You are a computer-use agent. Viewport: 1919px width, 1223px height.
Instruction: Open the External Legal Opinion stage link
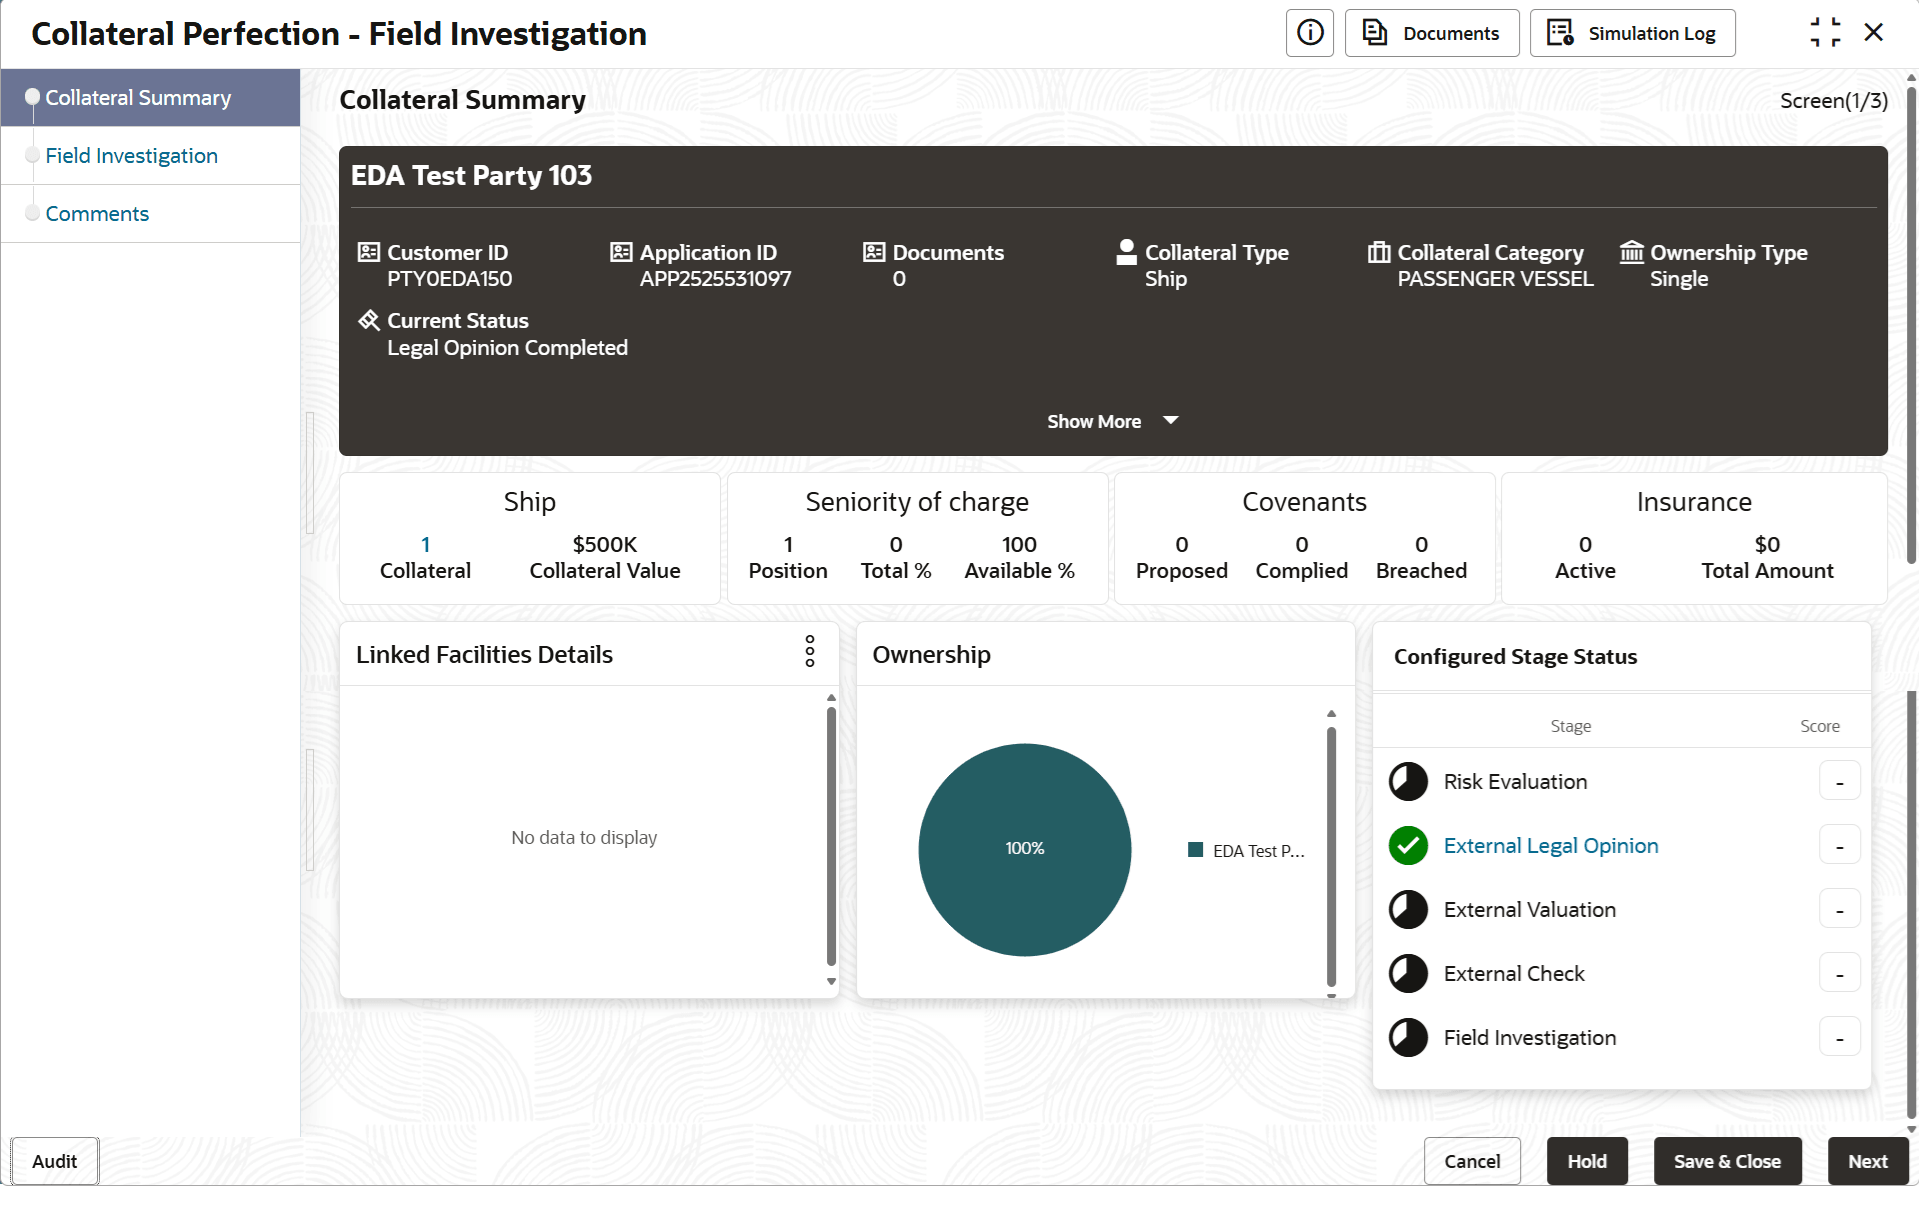(x=1551, y=846)
